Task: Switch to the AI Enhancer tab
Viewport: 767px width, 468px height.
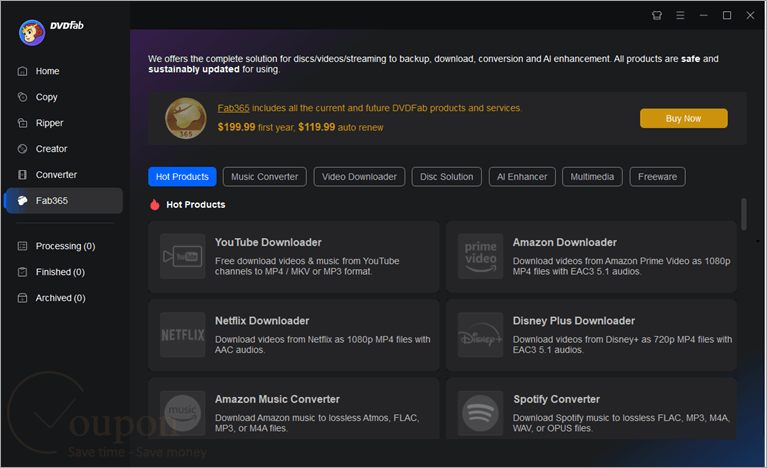Action: pos(522,177)
